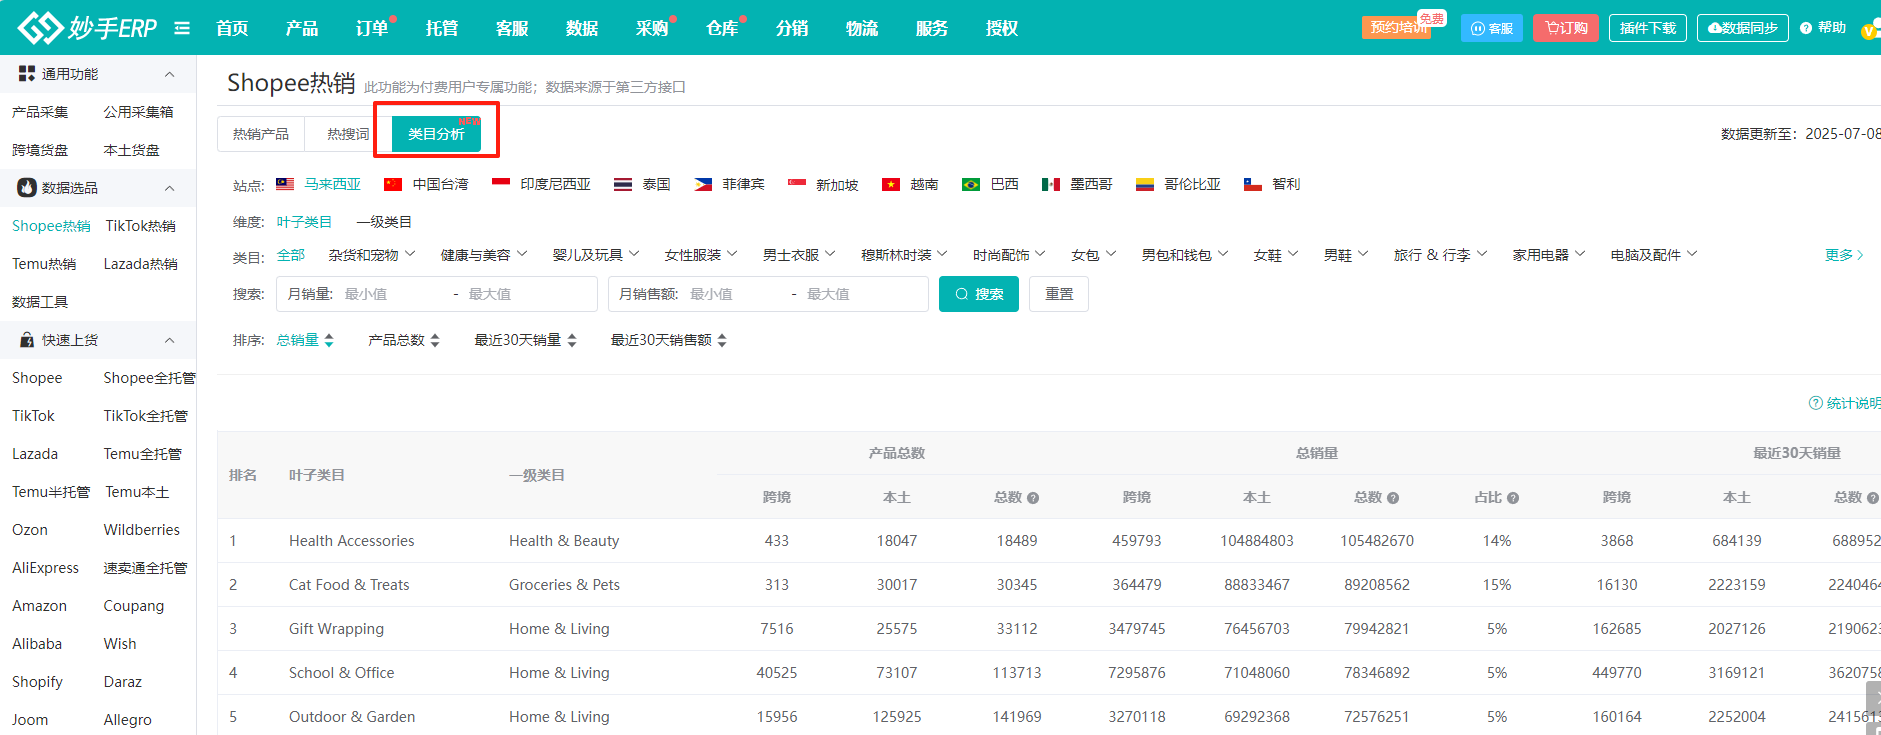Switch to the 热销产品 tab
This screenshot has width=1881, height=735.
[x=261, y=134]
